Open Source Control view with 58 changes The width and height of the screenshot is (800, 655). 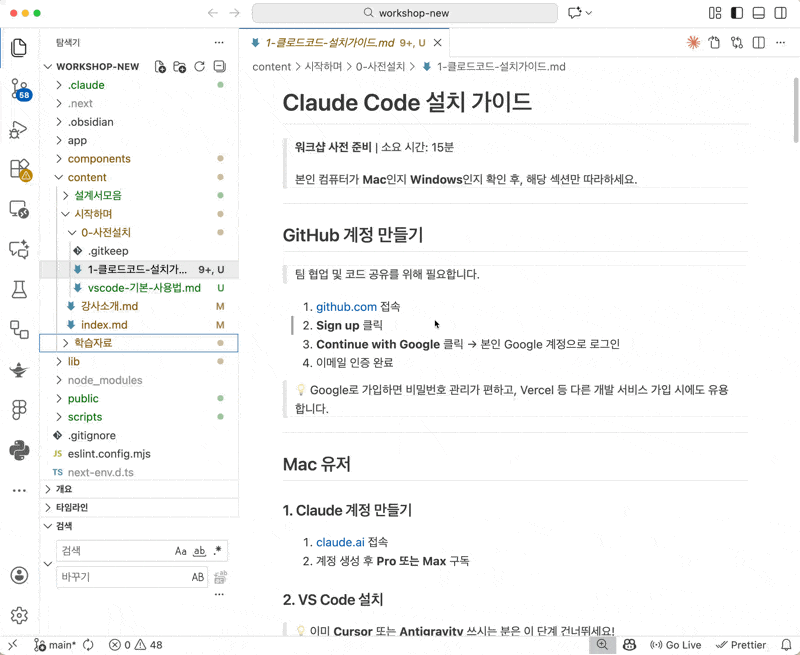click(19, 89)
